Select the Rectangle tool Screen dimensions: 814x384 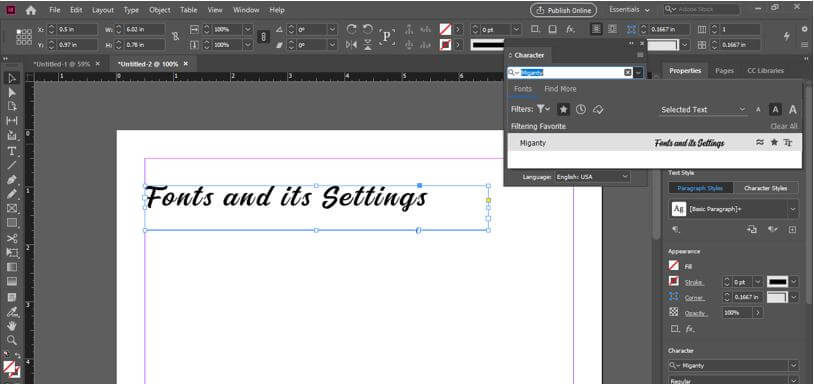(12, 223)
